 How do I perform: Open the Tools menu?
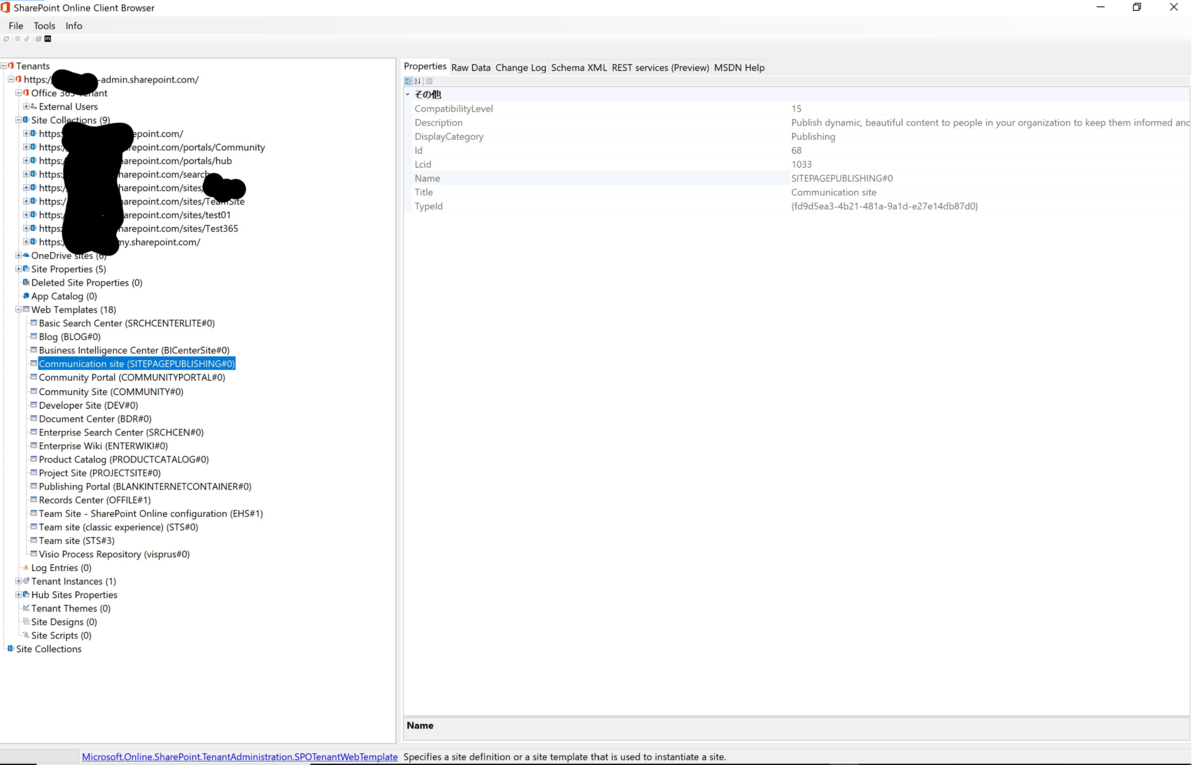coord(44,26)
